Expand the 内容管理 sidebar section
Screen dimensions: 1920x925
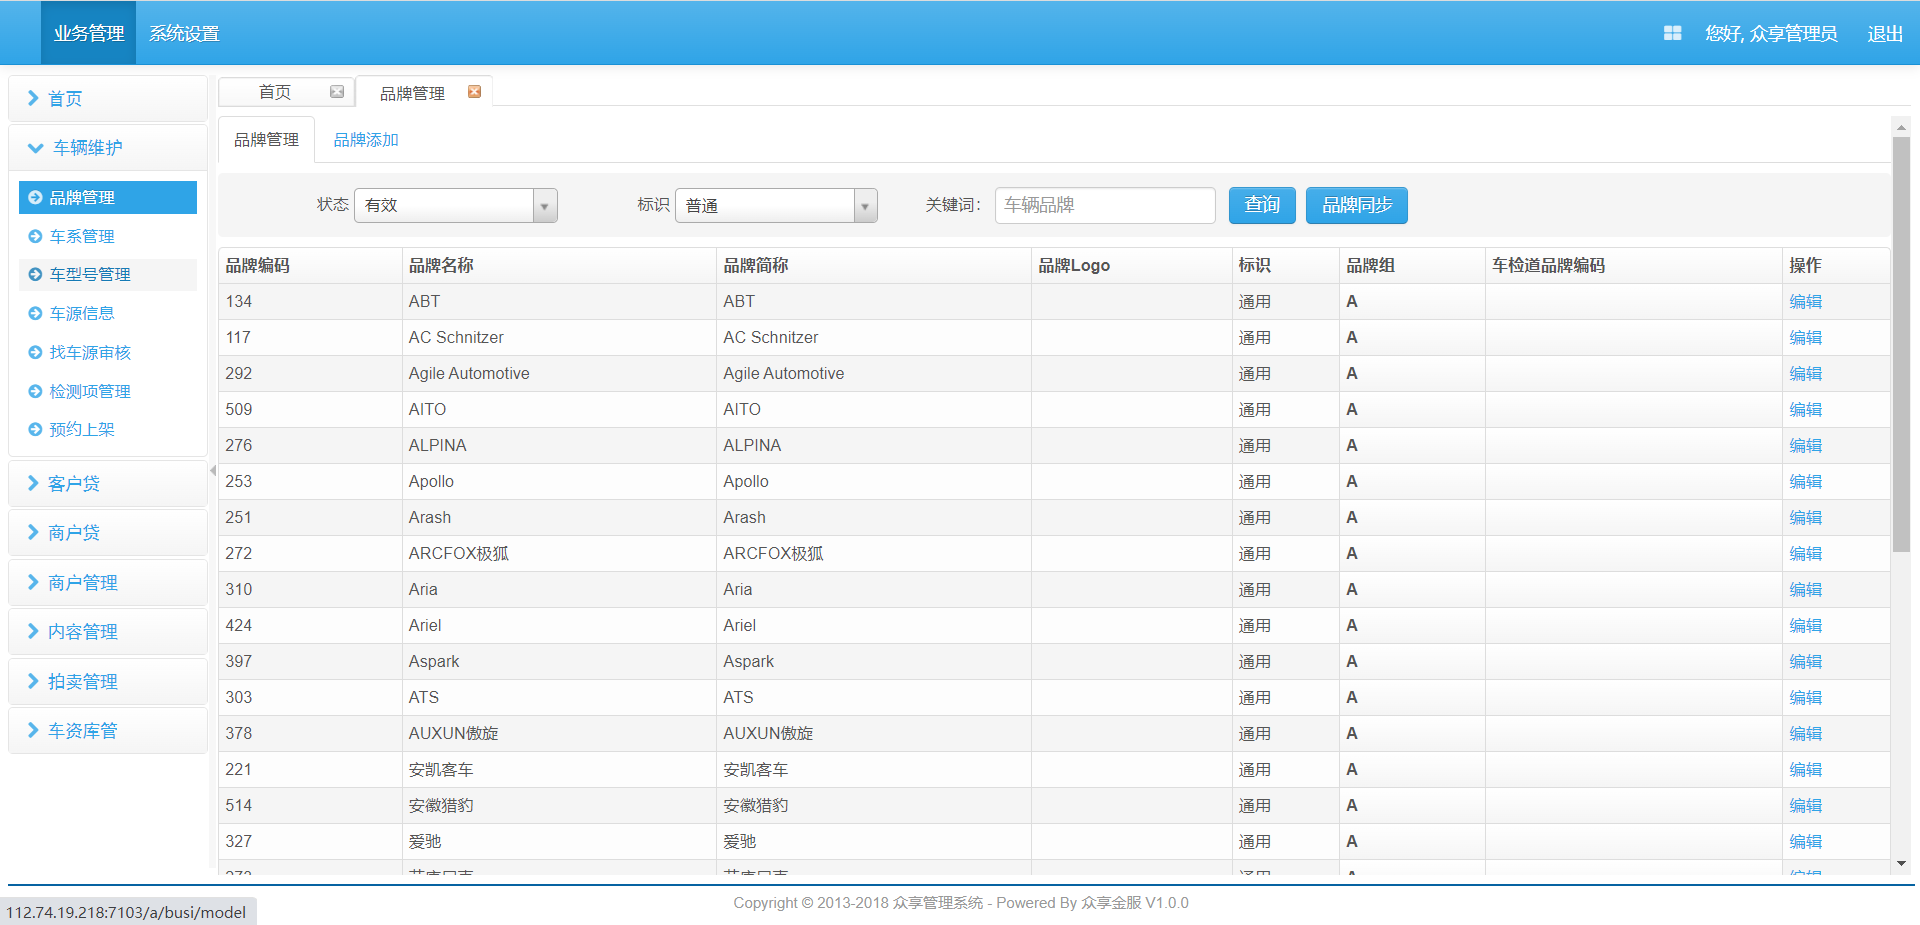coord(108,632)
